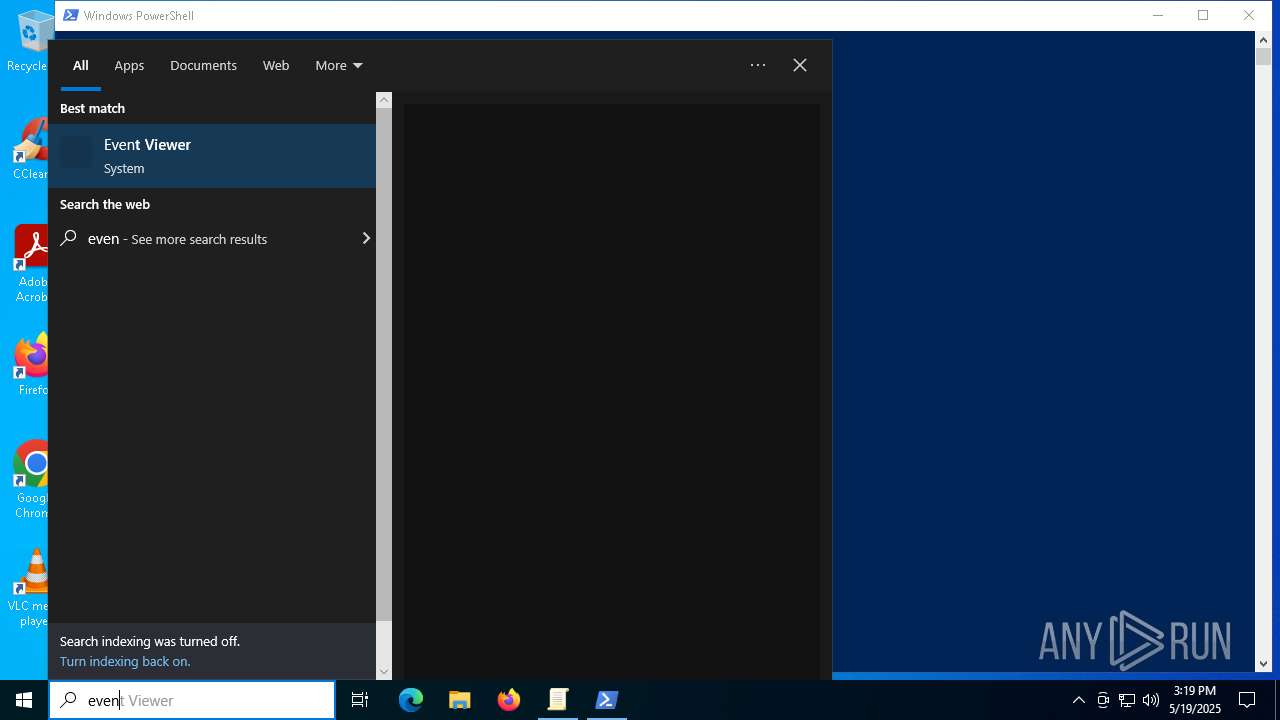This screenshot has height=720, width=1280.
Task: Open Task View from taskbar
Action: 360,700
